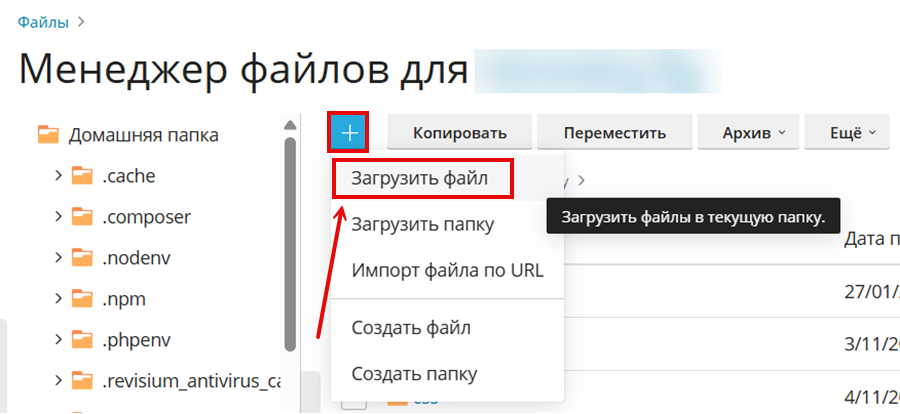Open the Файлы breadcrumb link
This screenshot has height=414, width=900.
click(x=45, y=19)
